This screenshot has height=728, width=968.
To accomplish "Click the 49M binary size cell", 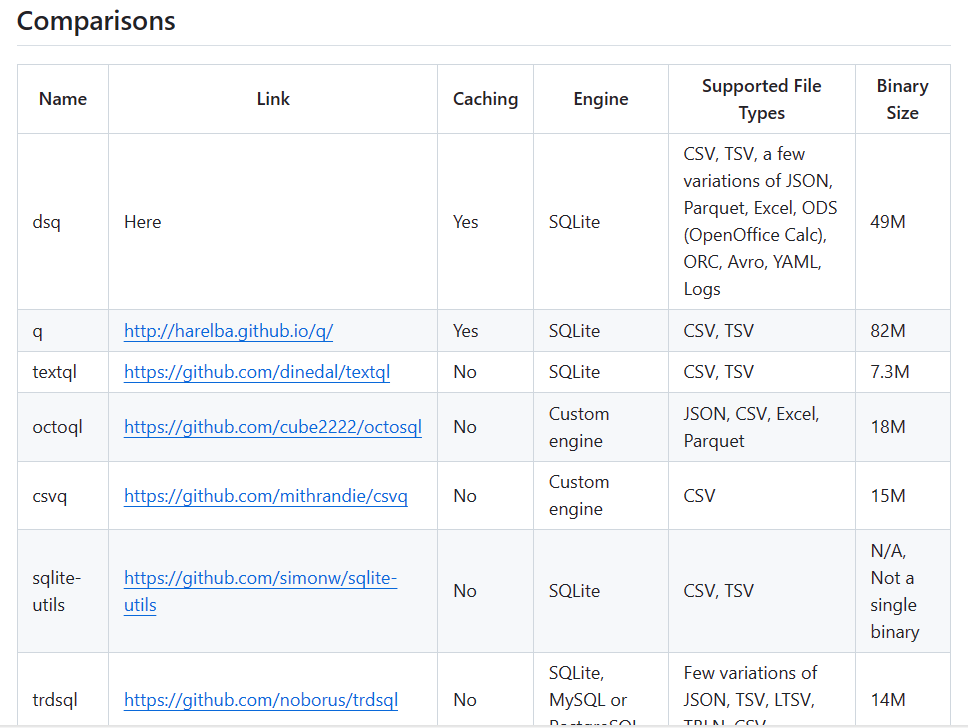I will point(888,222).
